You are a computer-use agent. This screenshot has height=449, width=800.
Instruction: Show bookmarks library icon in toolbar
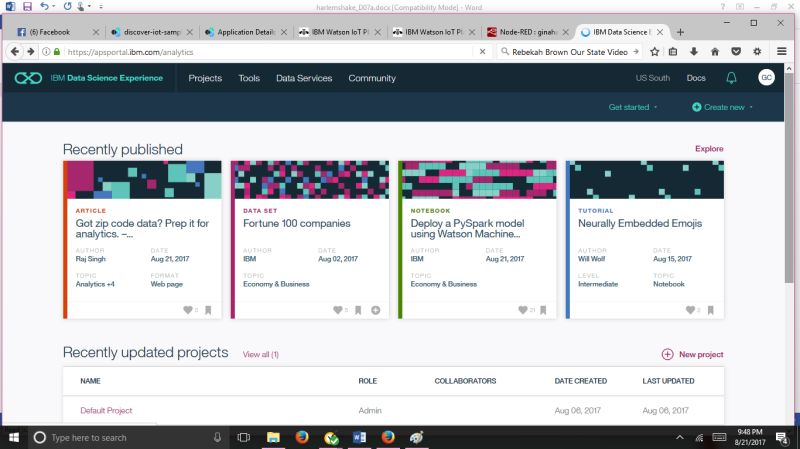(x=673, y=52)
